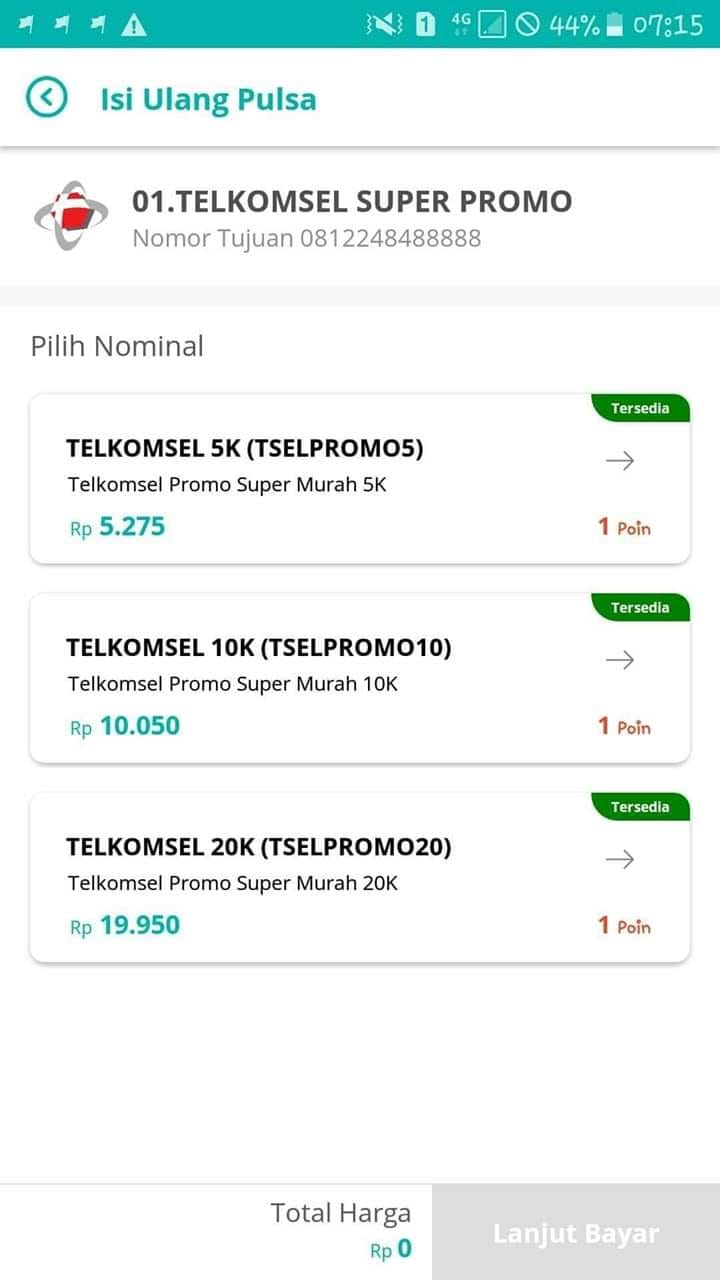Screen dimensions: 720x1280
Task: Tap the warning triangle status icon
Action: coord(134,25)
